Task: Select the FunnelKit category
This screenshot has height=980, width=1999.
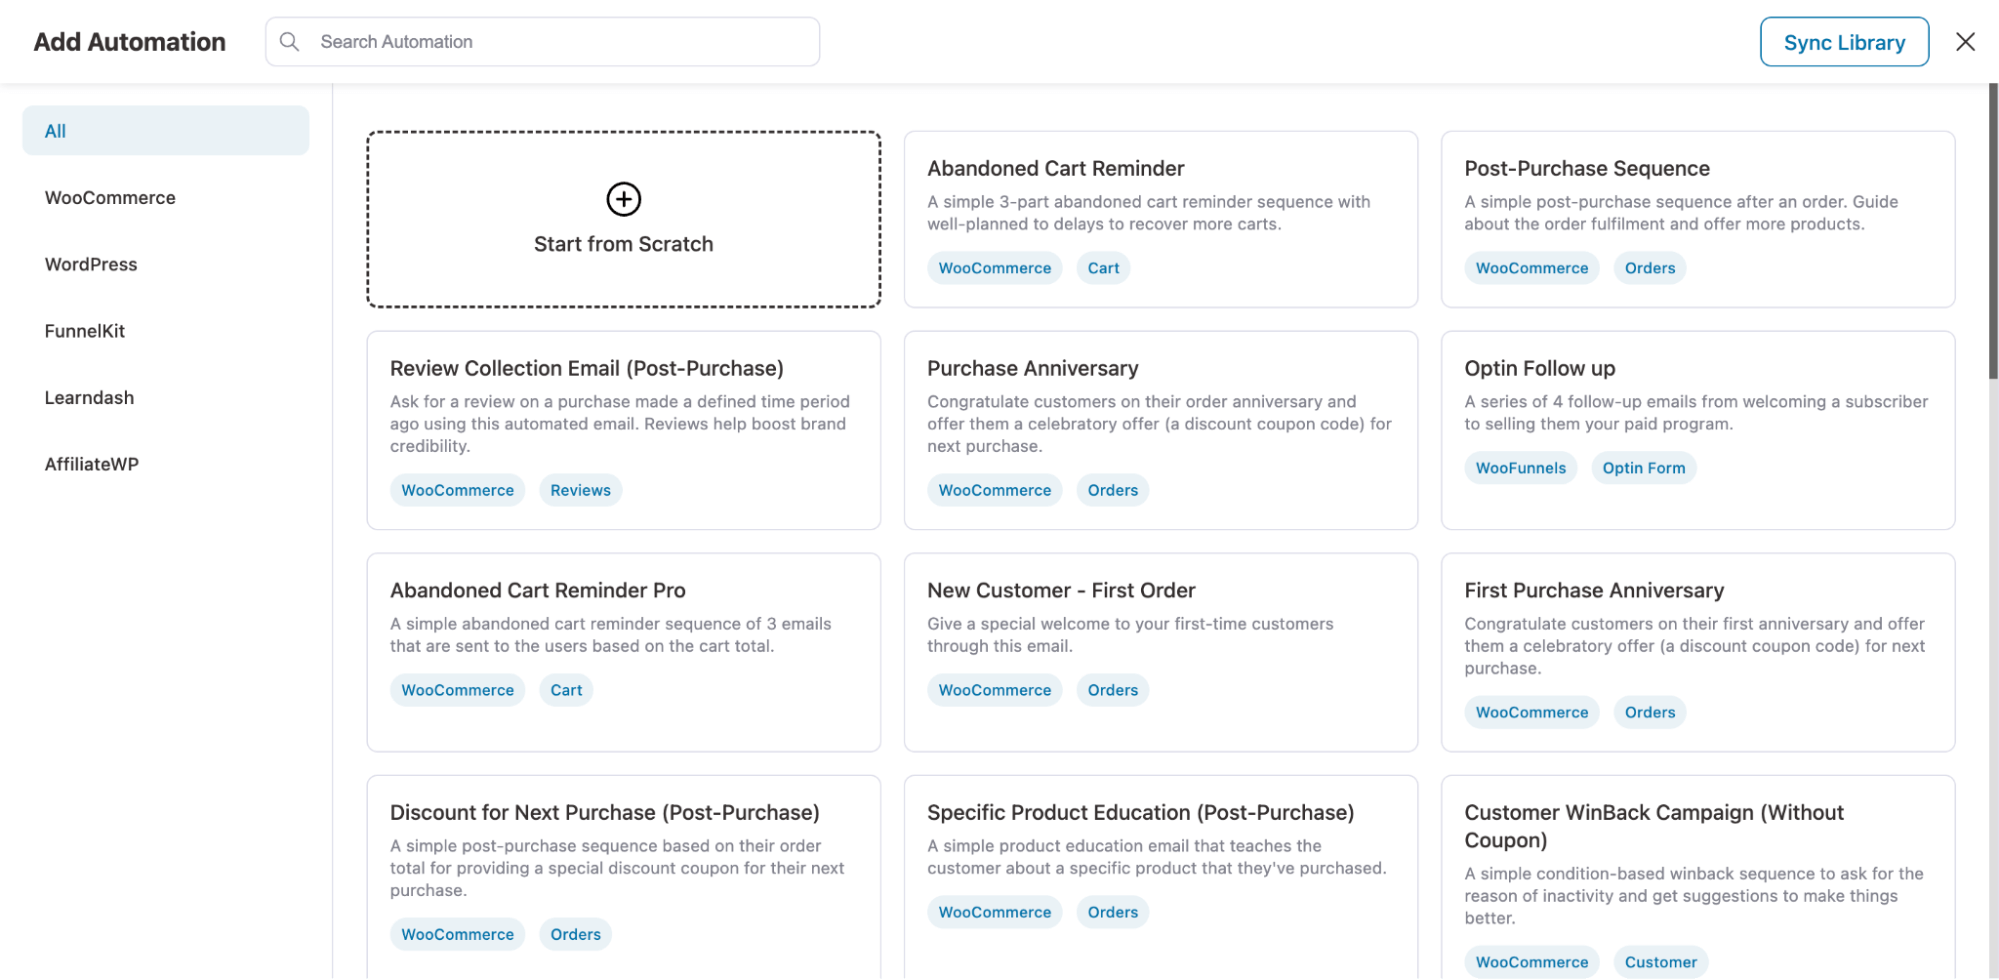Action: [x=85, y=331]
